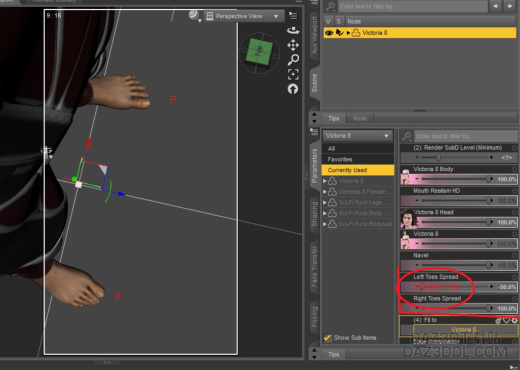Expand the Genesis 8 Female tree item
The image size is (520, 370).
click(325, 192)
